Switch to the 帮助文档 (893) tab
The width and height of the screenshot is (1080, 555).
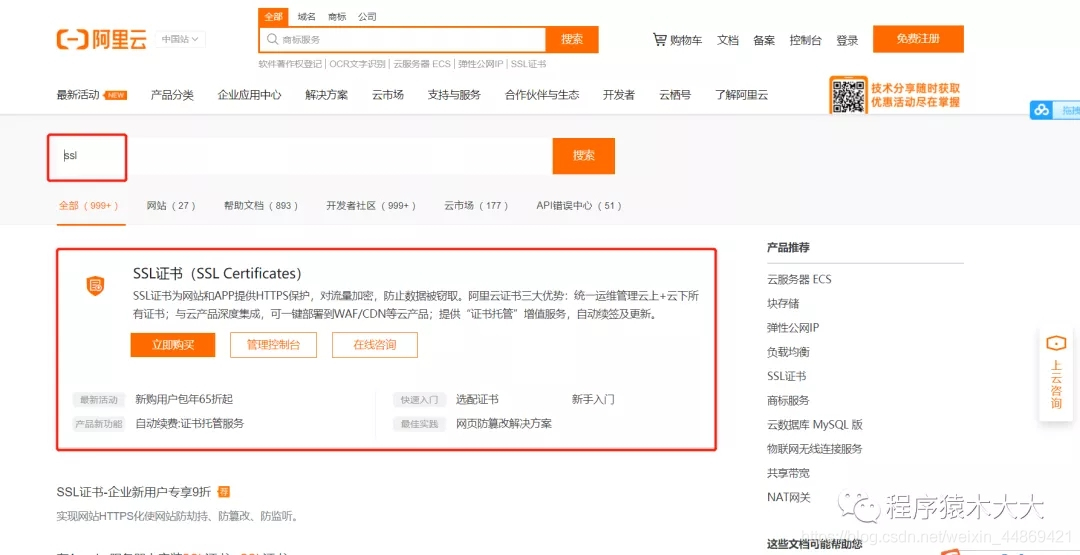(x=262, y=205)
